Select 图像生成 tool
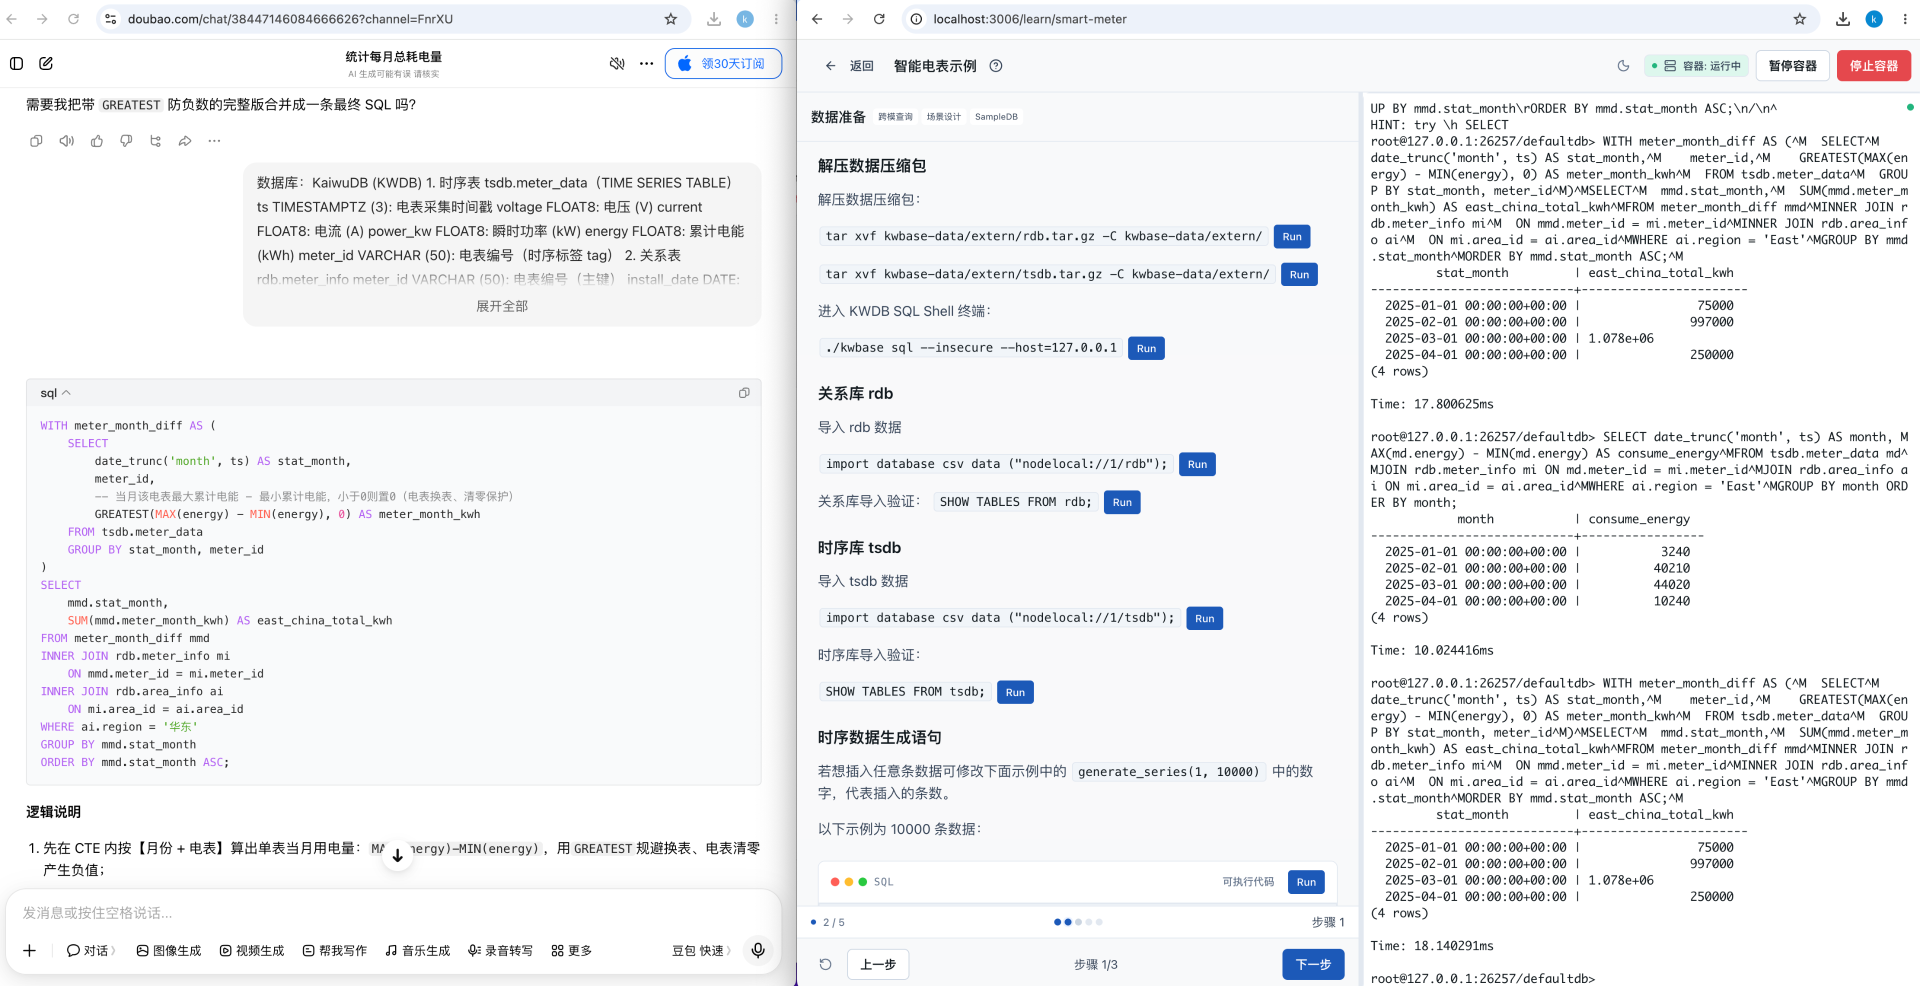The height and width of the screenshot is (986, 1920). tap(169, 951)
